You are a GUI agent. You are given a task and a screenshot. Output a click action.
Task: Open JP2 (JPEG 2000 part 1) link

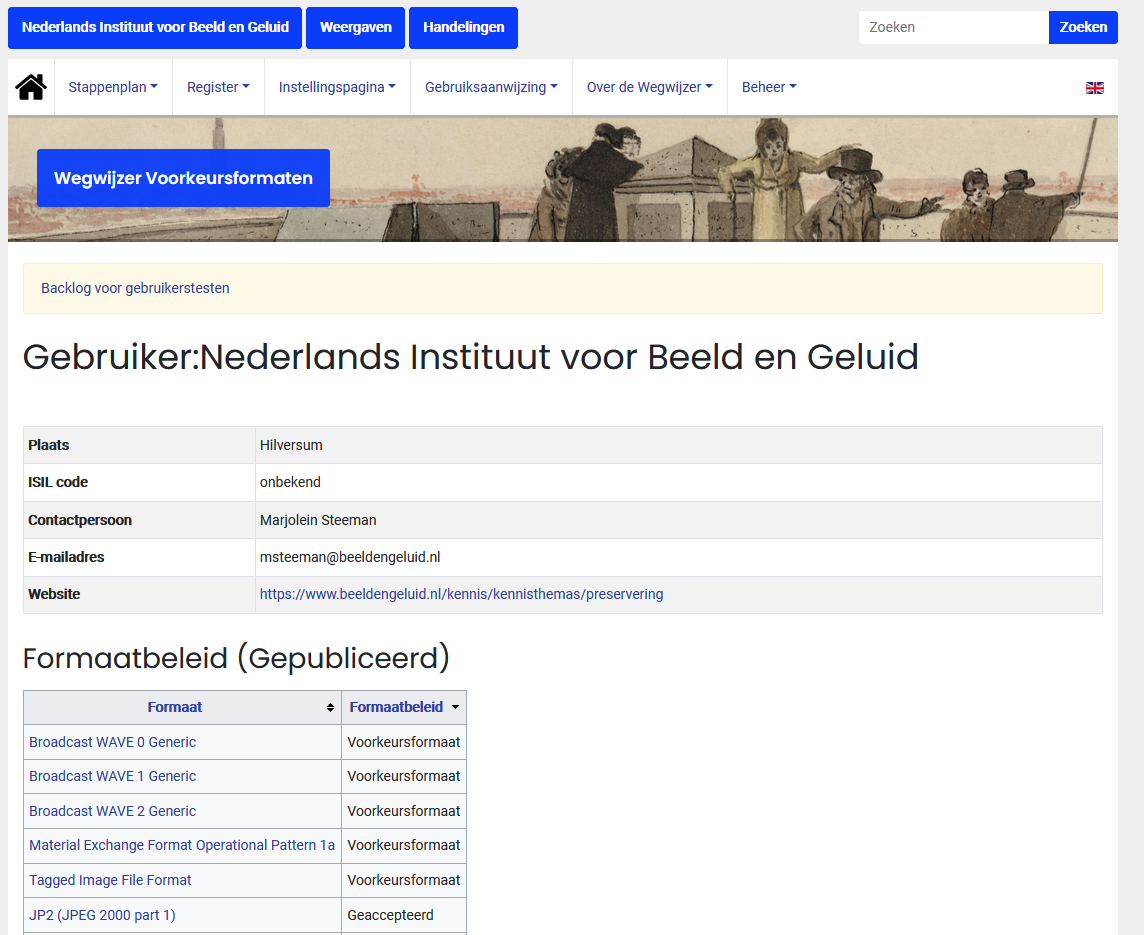(x=102, y=915)
